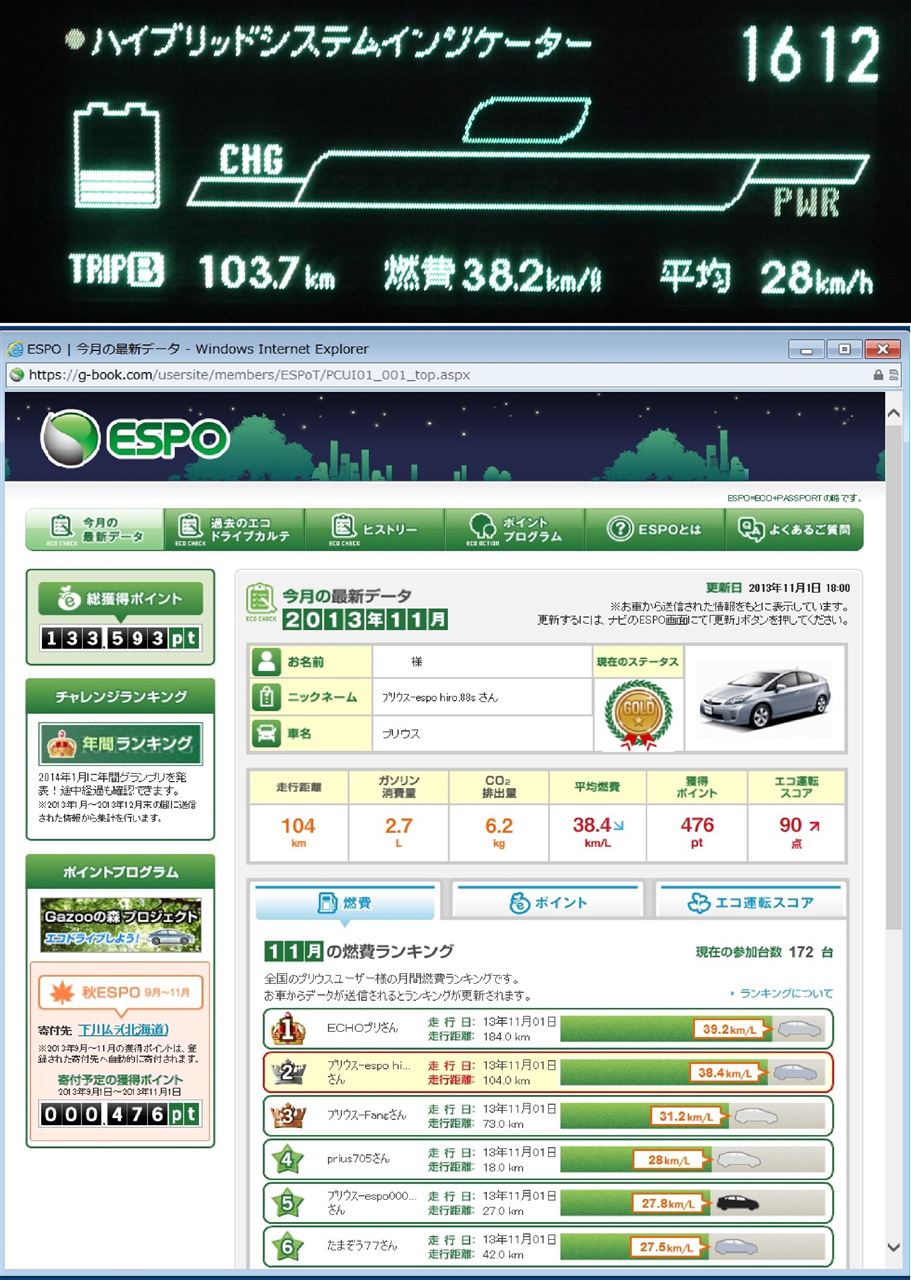Click the third-place crown rank icon

click(x=289, y=1116)
